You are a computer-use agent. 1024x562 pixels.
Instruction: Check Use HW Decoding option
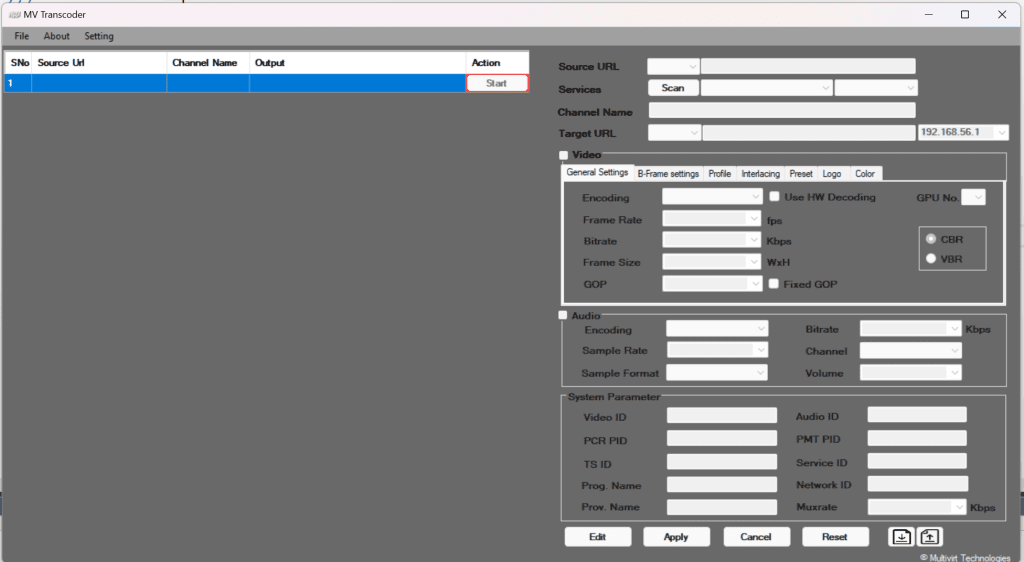pos(774,197)
